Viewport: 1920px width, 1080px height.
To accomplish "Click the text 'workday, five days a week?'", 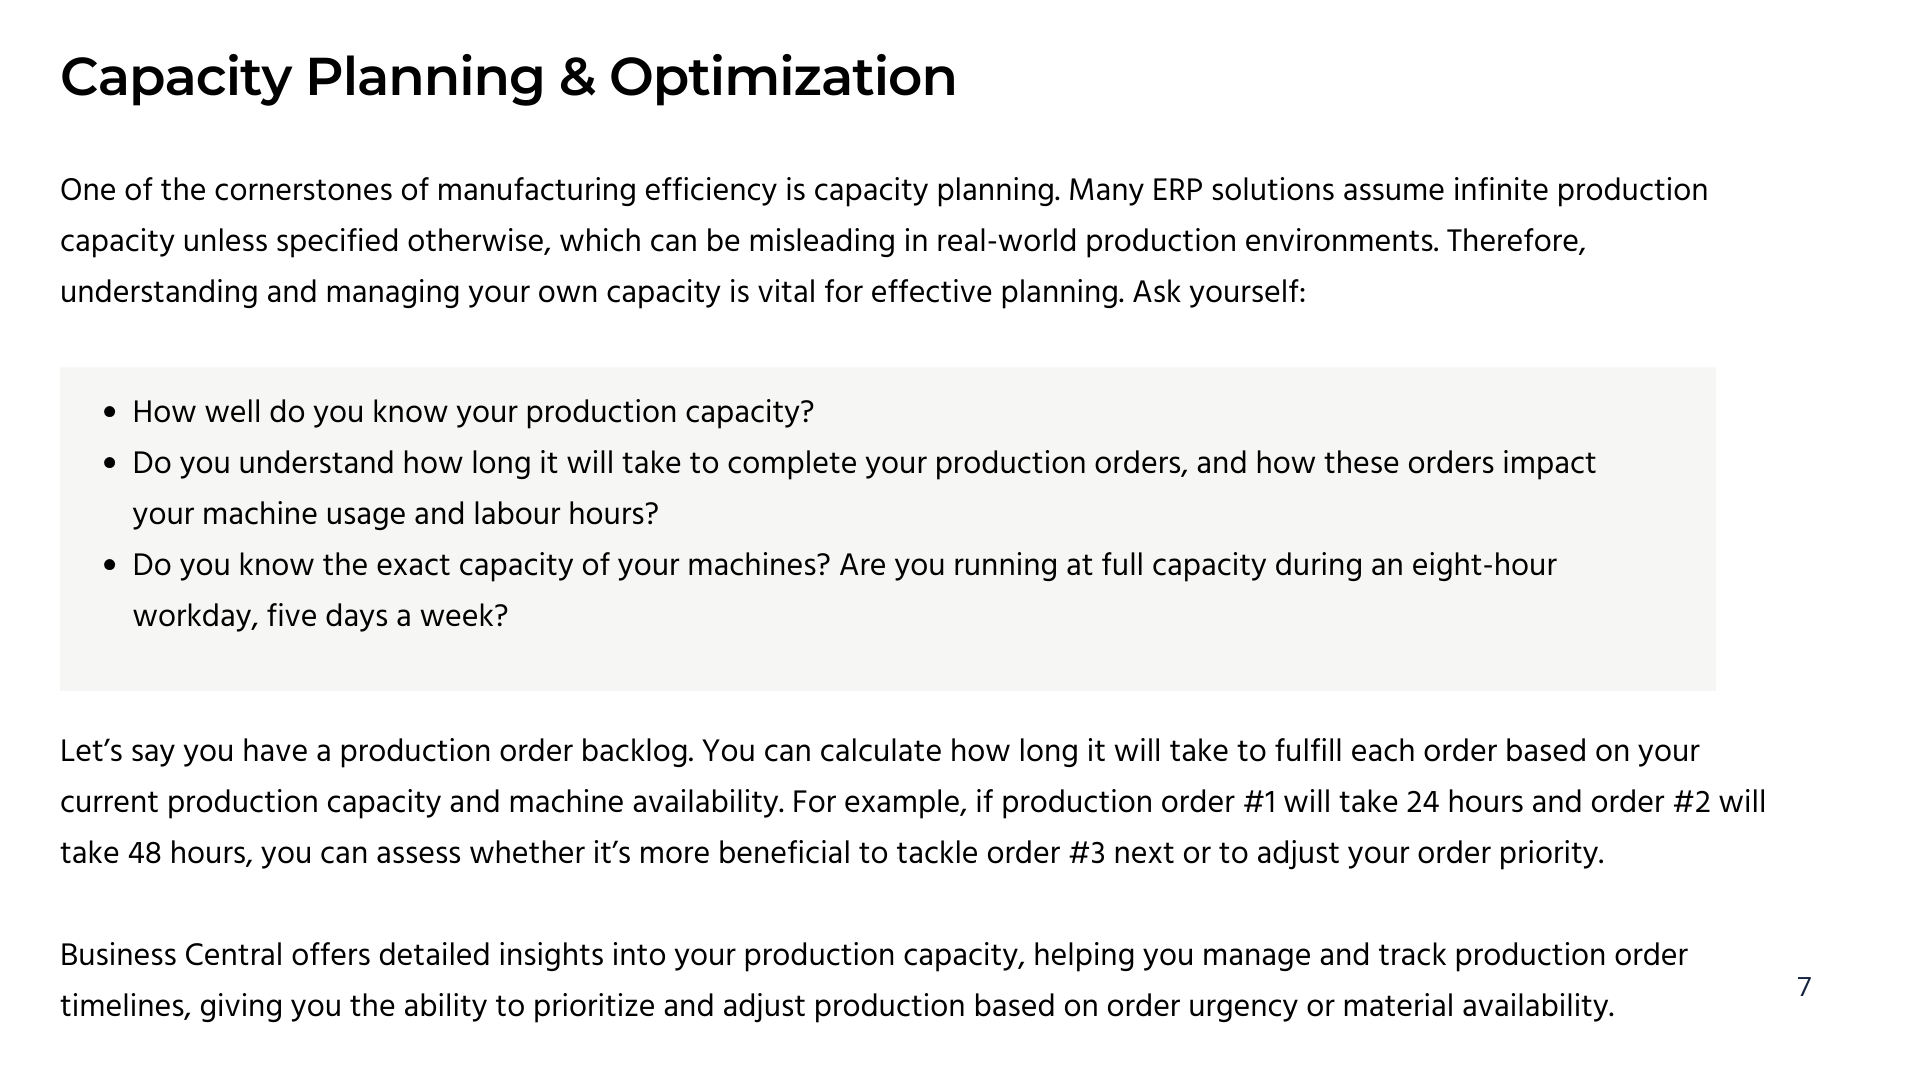I will click(x=320, y=616).
